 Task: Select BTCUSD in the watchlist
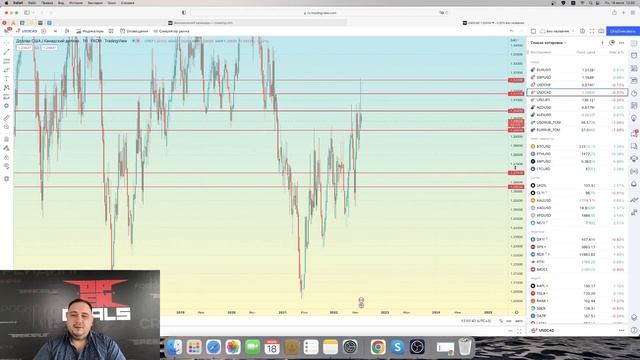tap(577, 146)
